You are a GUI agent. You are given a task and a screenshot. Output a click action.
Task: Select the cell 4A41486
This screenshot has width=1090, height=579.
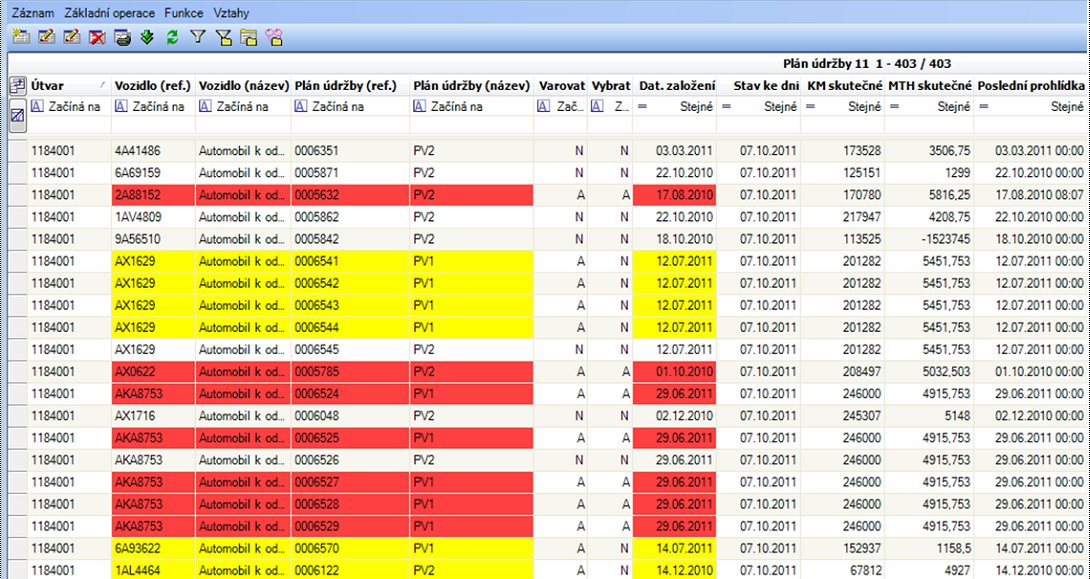click(x=153, y=150)
